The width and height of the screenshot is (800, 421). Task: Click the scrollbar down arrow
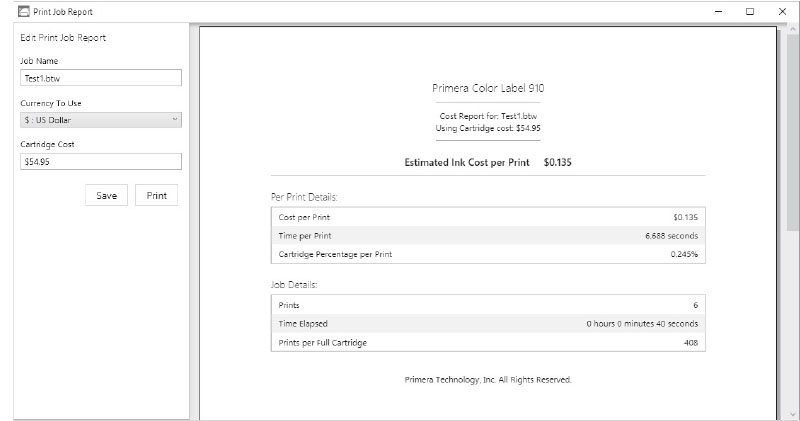[793, 414]
